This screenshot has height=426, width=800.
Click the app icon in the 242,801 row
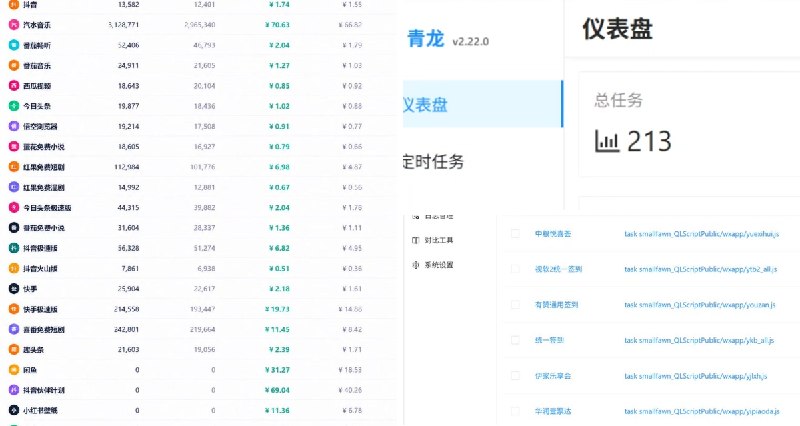click(14, 329)
